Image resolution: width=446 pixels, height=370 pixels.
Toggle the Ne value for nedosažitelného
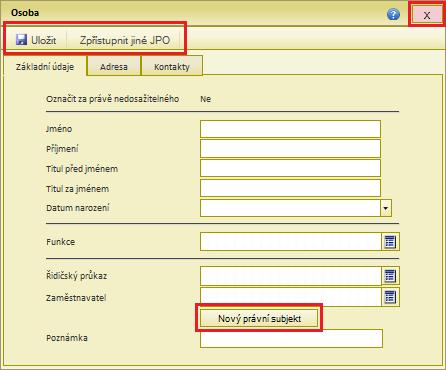pyautogui.click(x=205, y=99)
